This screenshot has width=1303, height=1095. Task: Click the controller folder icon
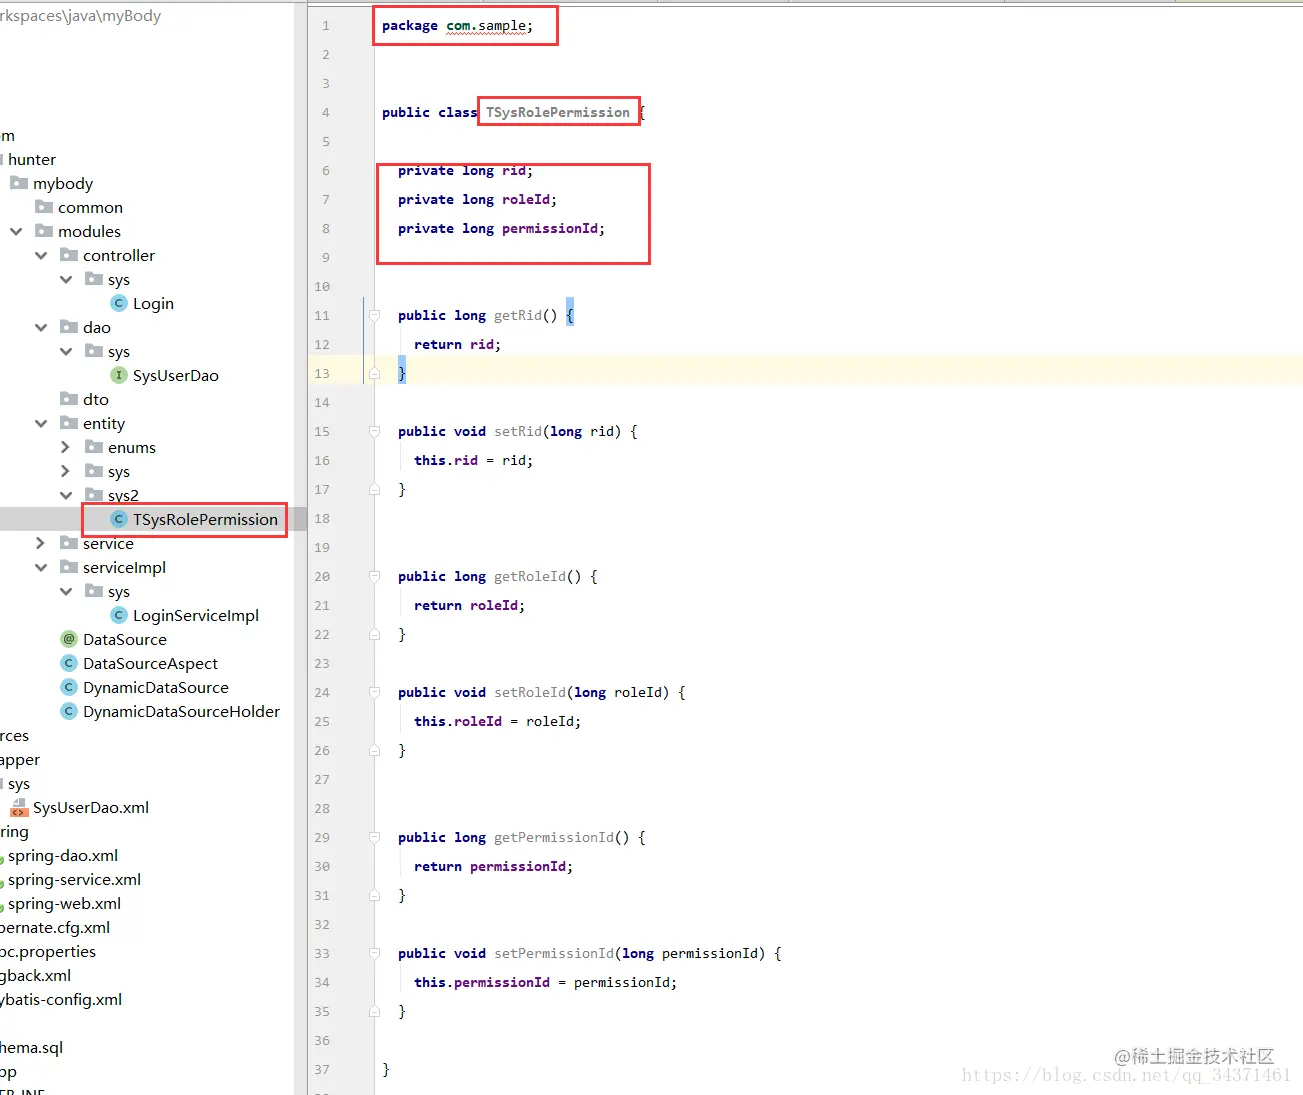pyautogui.click(x=69, y=255)
